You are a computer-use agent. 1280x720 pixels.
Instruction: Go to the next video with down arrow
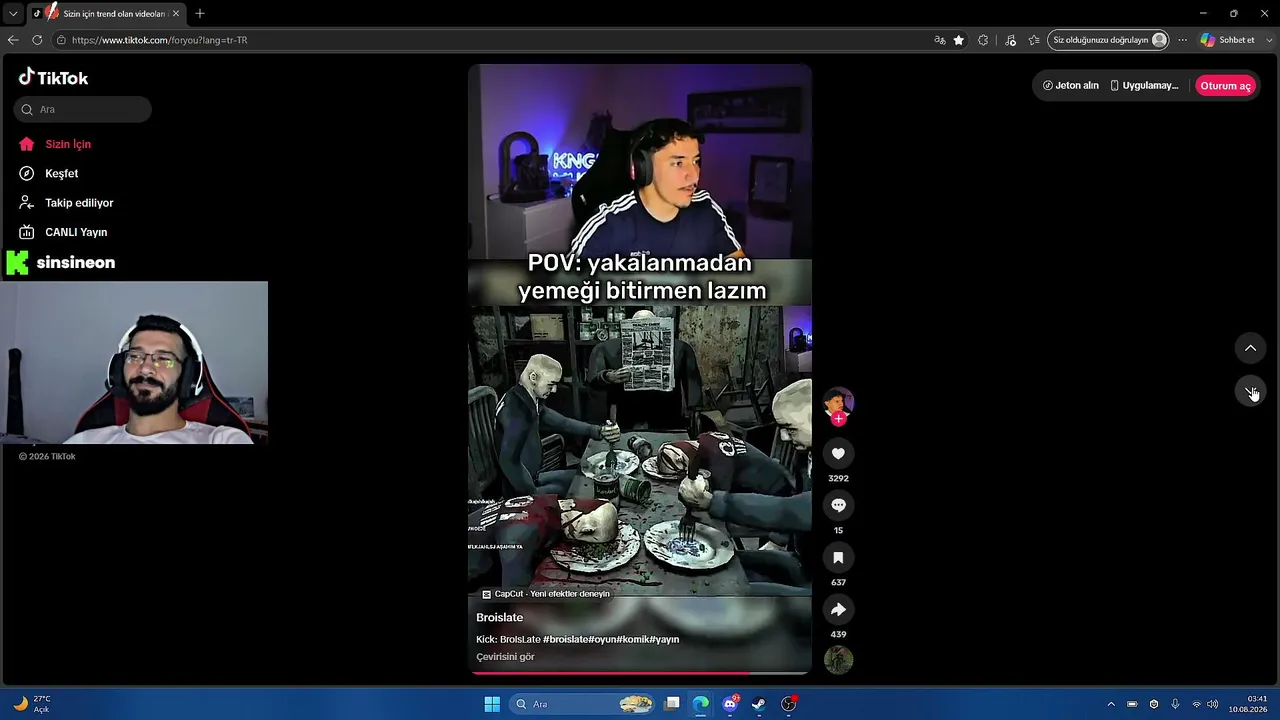1250,391
